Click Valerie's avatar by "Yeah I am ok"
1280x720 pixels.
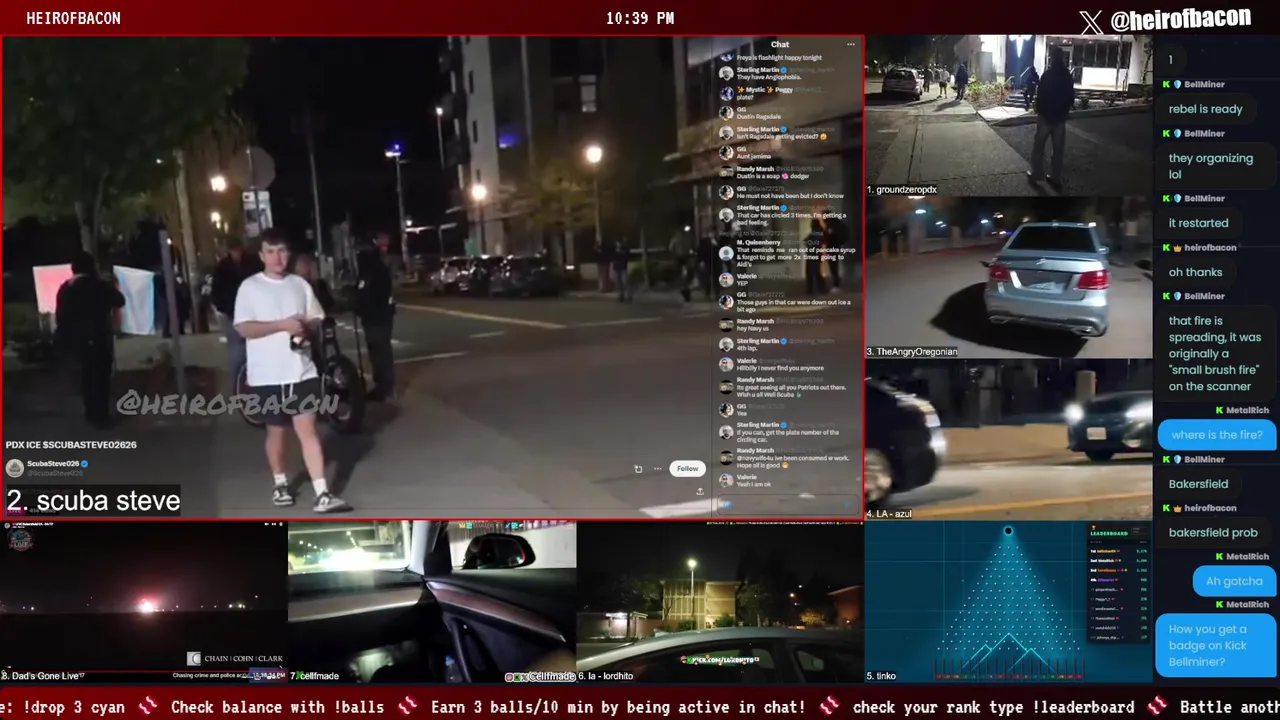[x=727, y=480]
